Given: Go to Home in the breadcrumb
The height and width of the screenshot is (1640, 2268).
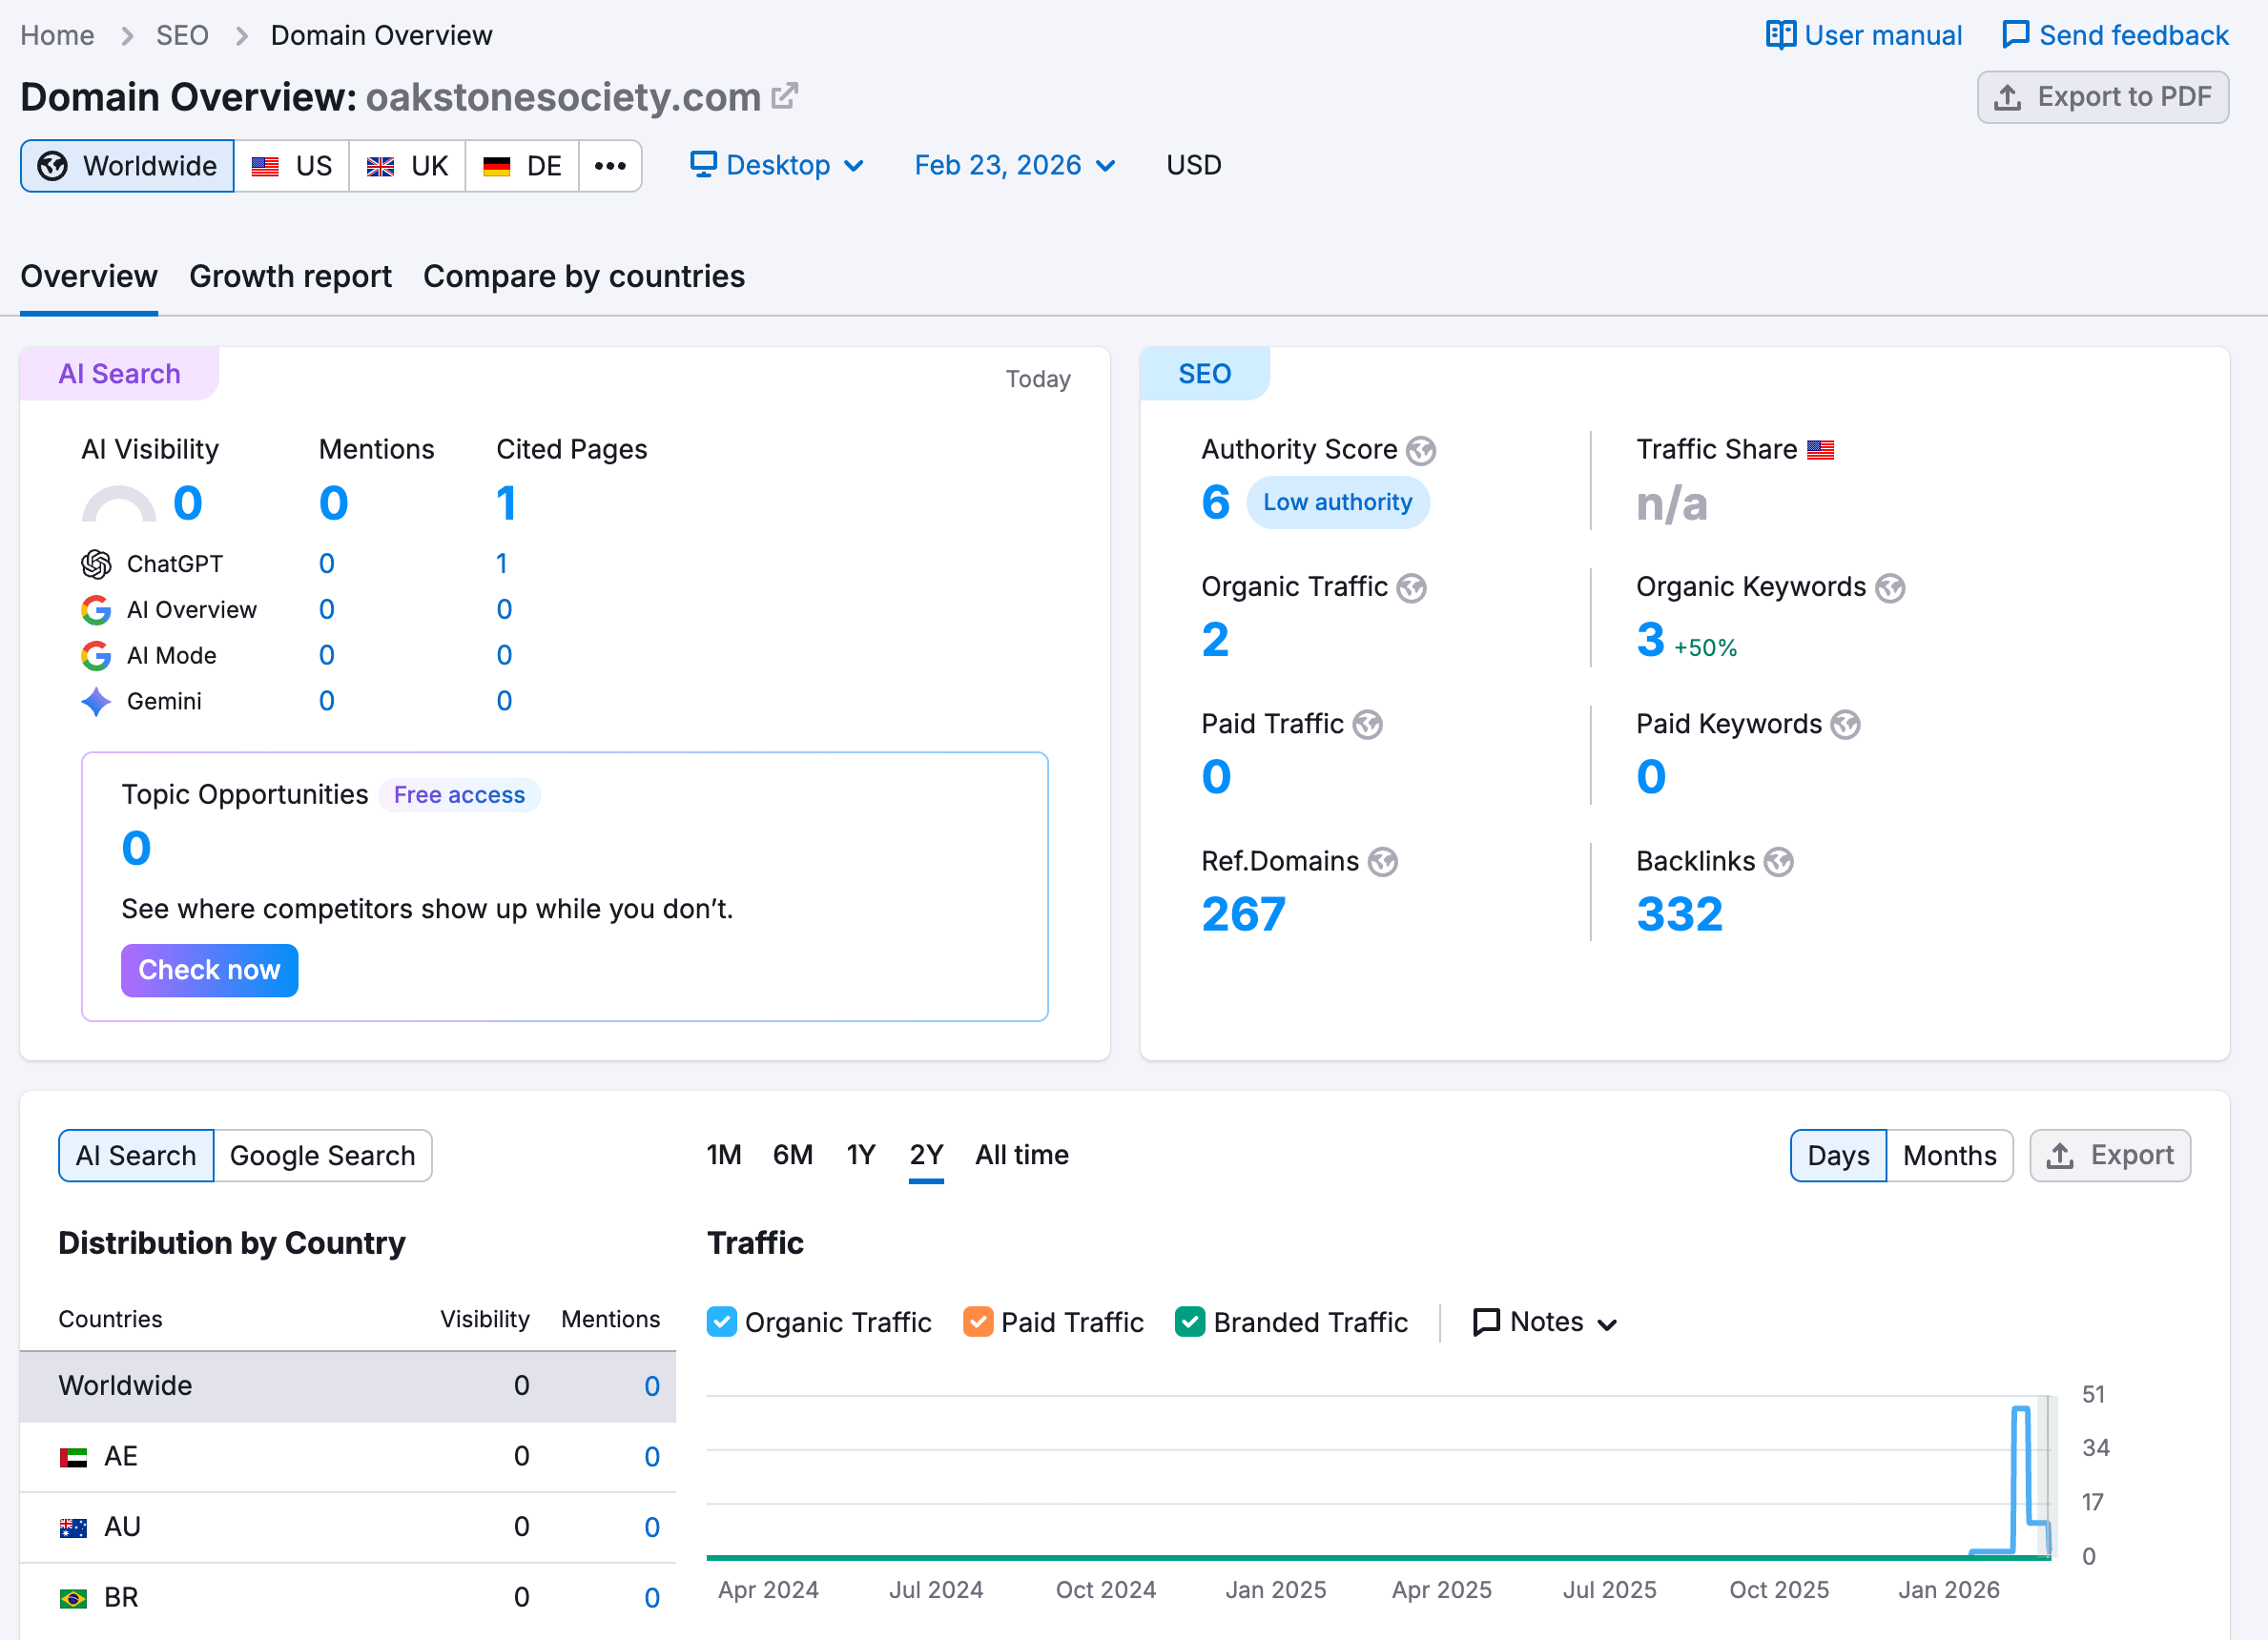Looking at the screenshot, I should tap(57, 35).
